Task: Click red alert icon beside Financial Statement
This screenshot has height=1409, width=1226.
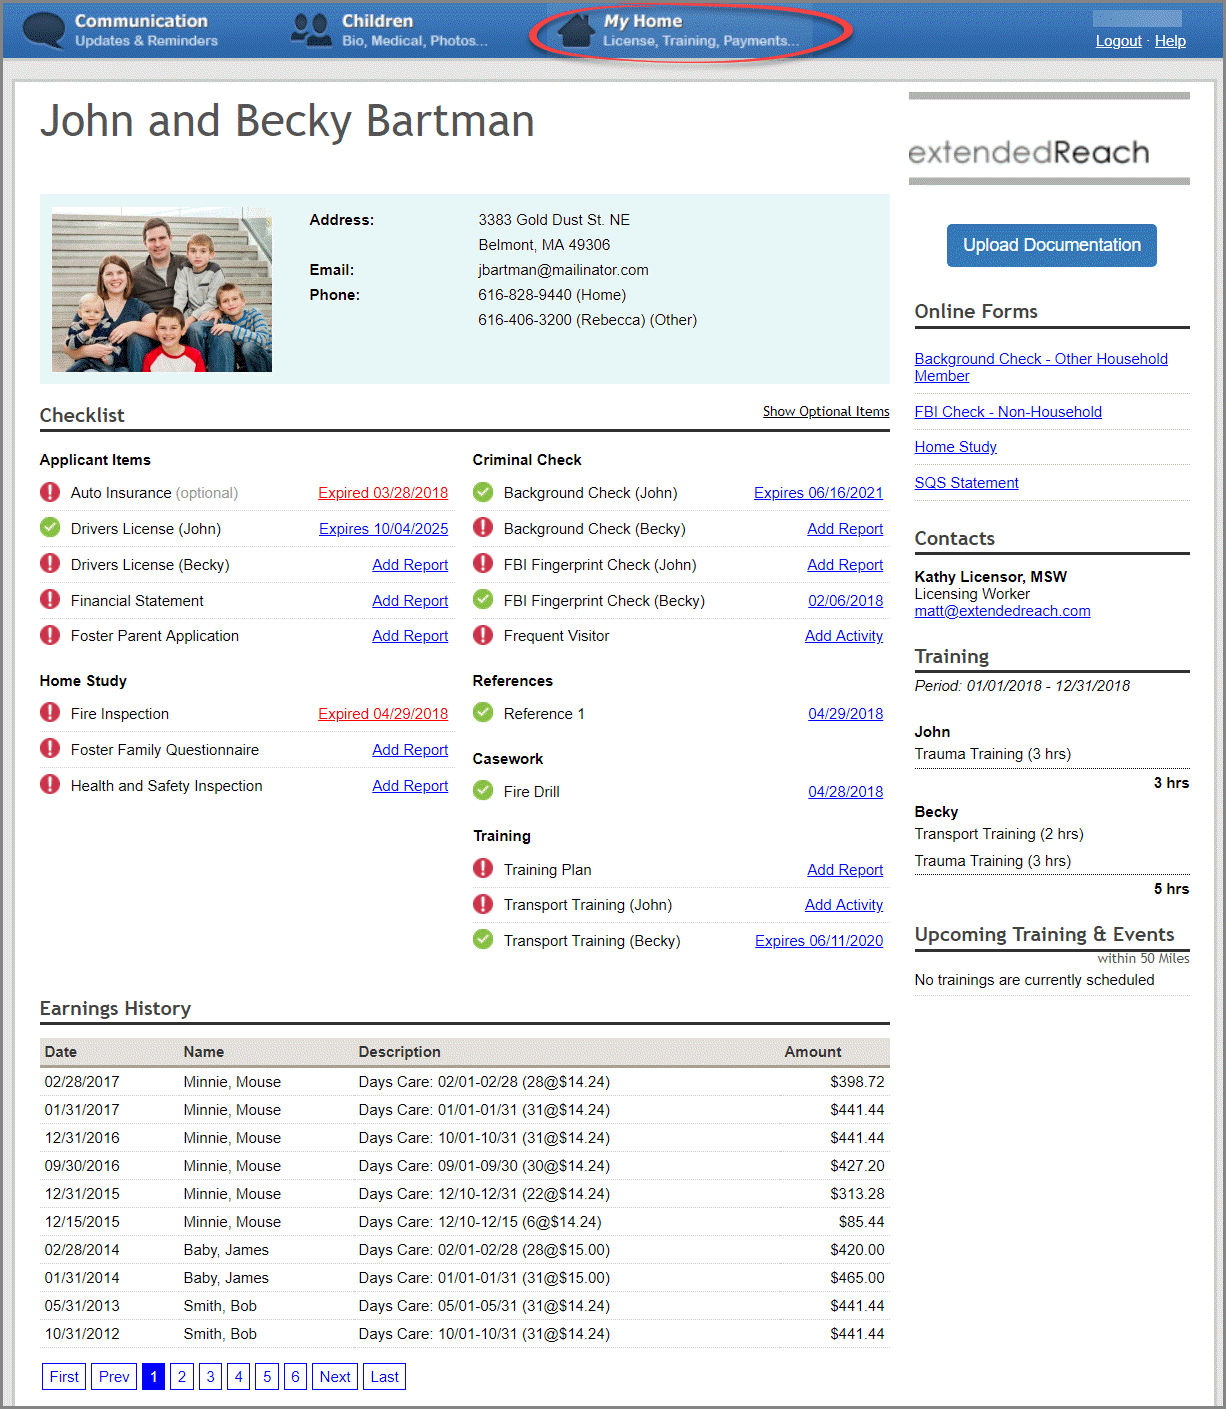Action: [50, 599]
